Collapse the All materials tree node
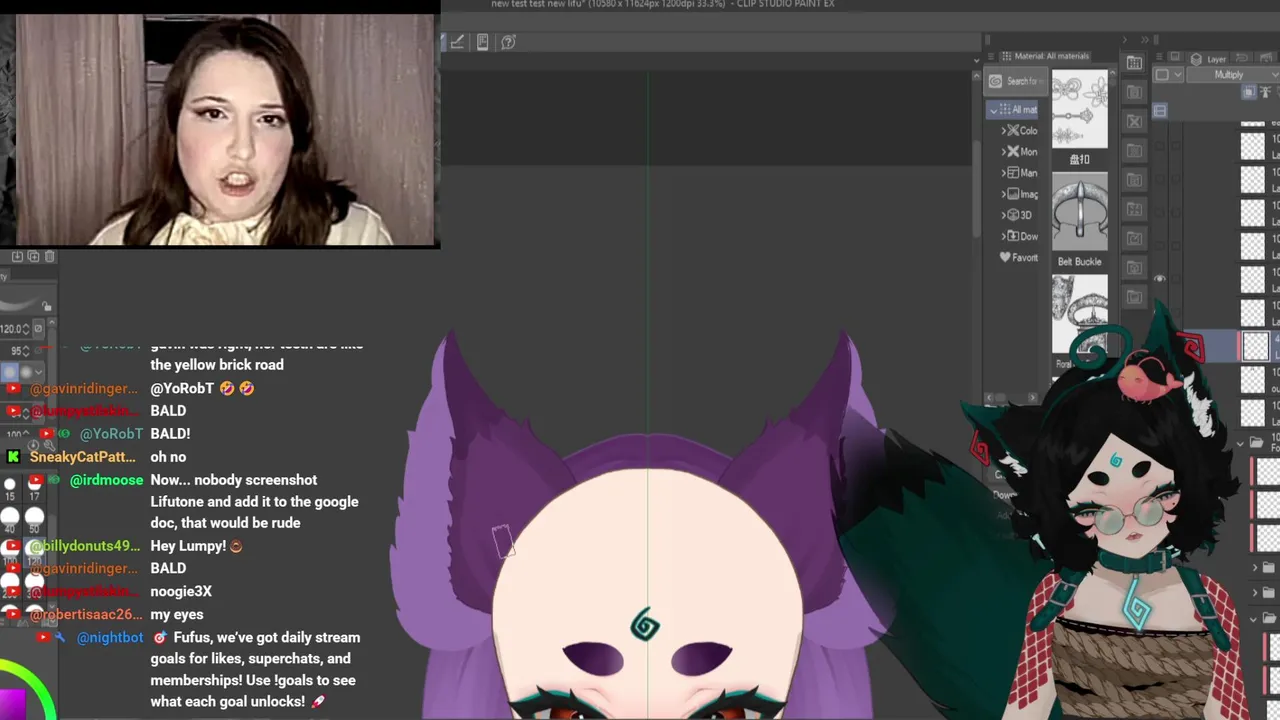 (x=993, y=110)
